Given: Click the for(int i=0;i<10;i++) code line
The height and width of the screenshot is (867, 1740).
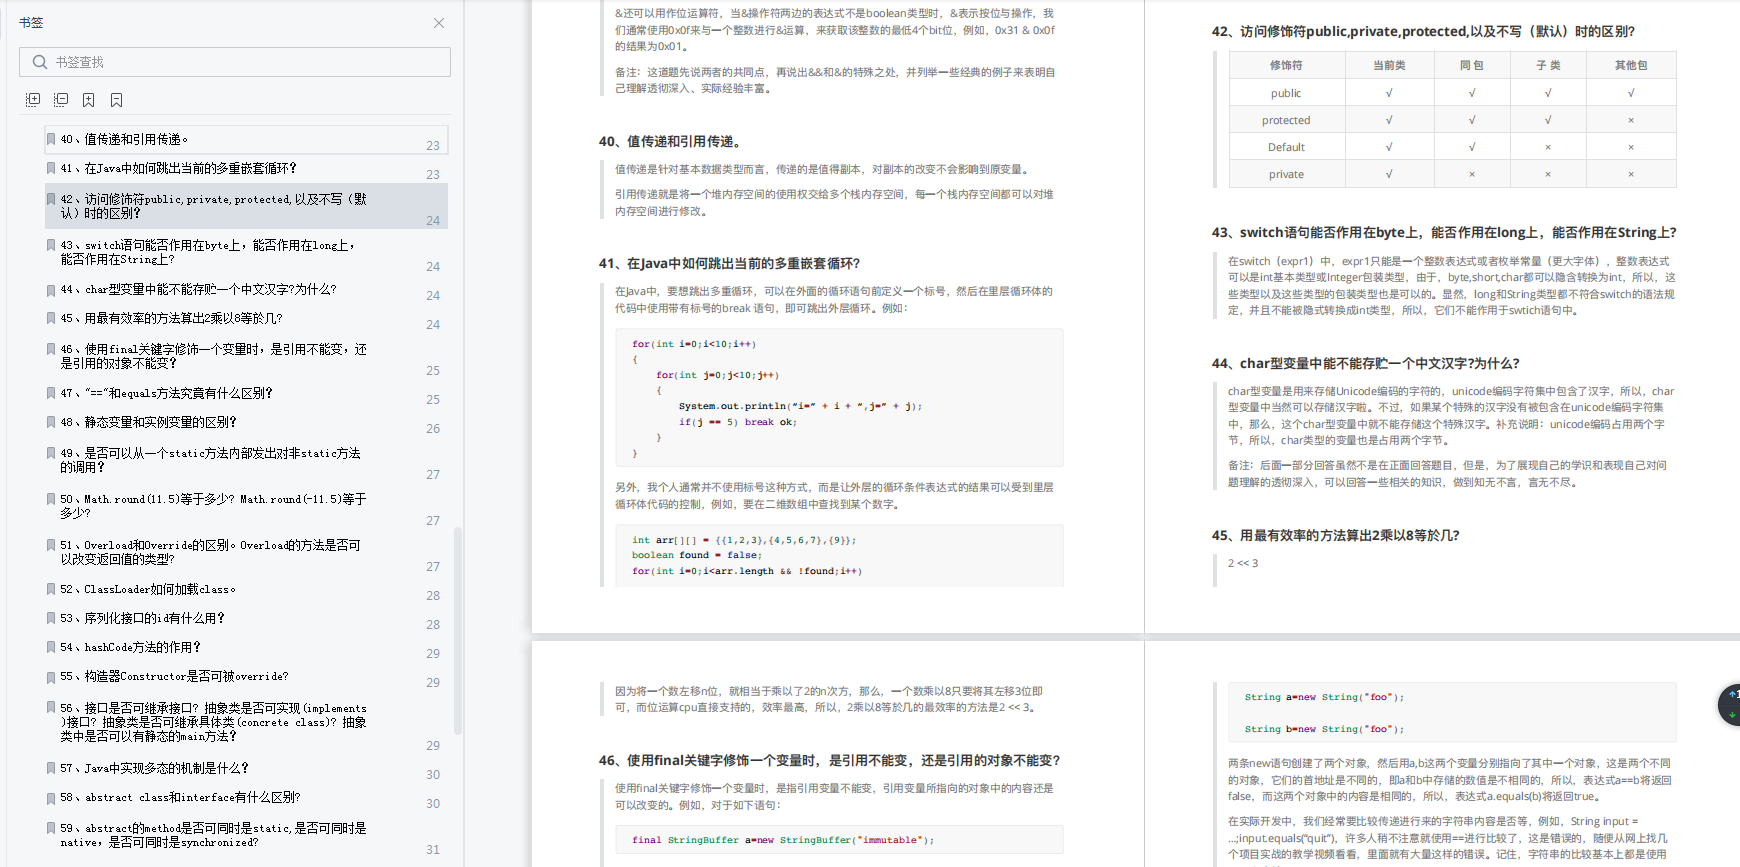Looking at the screenshot, I should [x=694, y=344].
